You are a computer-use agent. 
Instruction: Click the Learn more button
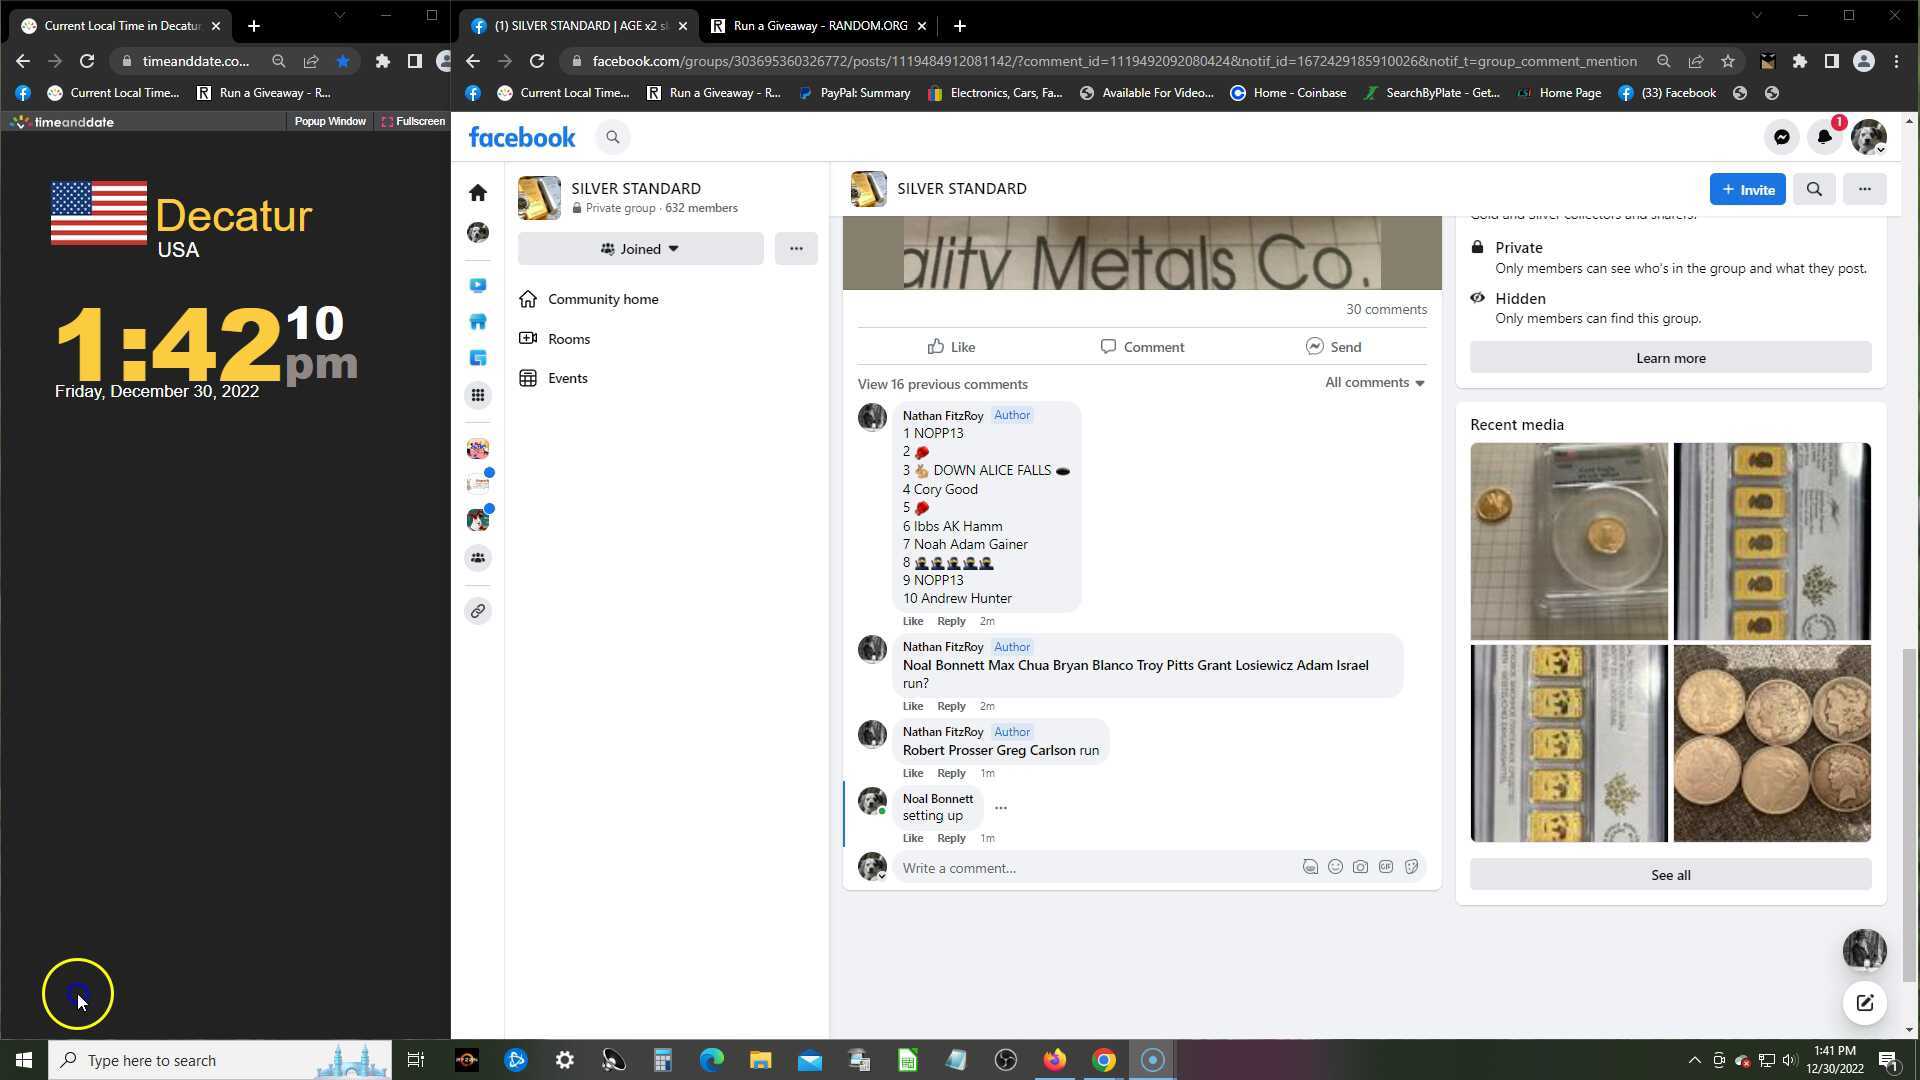tap(1670, 358)
